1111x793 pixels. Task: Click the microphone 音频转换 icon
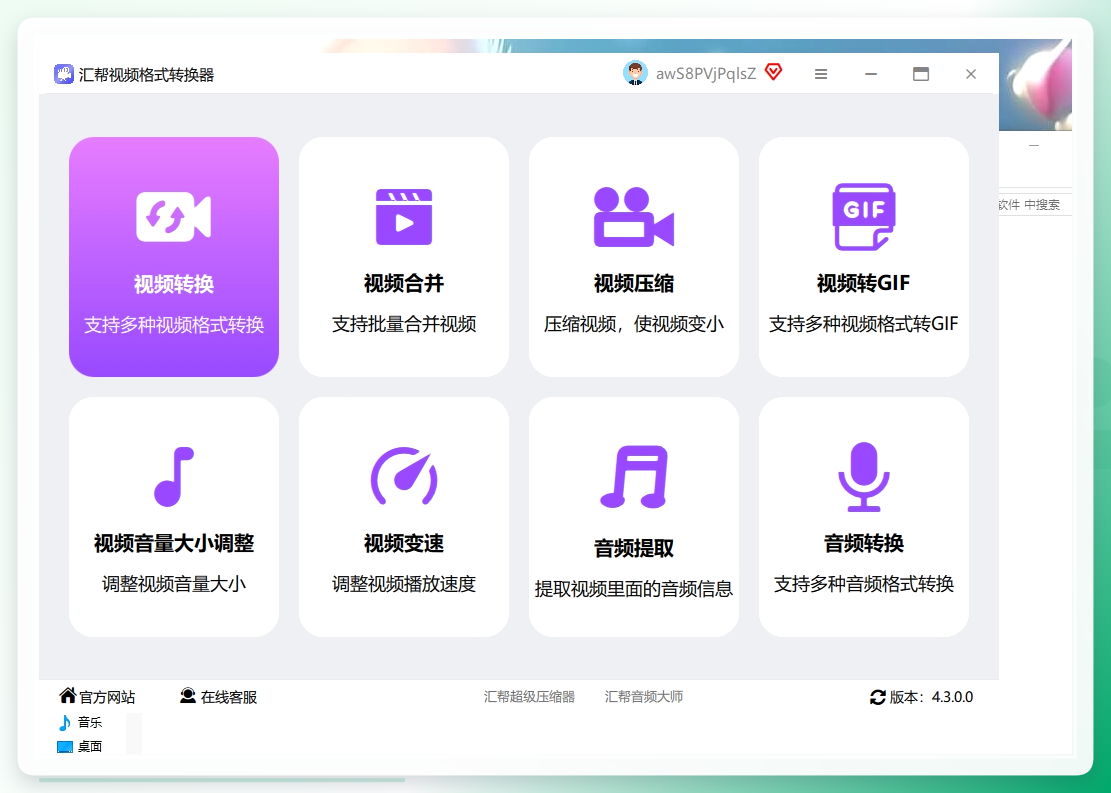pyautogui.click(x=864, y=477)
